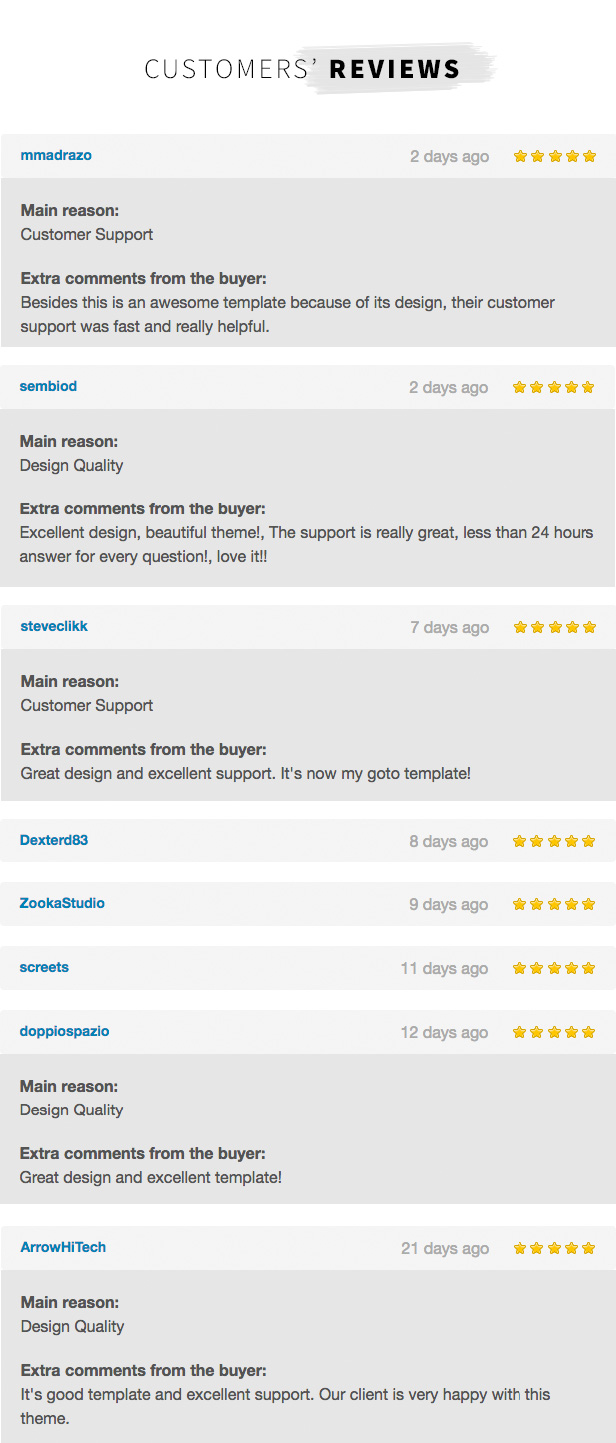Viewport: 616px width, 1443px height.
Task: Click the Dexterd83 username link
Action: tap(54, 840)
